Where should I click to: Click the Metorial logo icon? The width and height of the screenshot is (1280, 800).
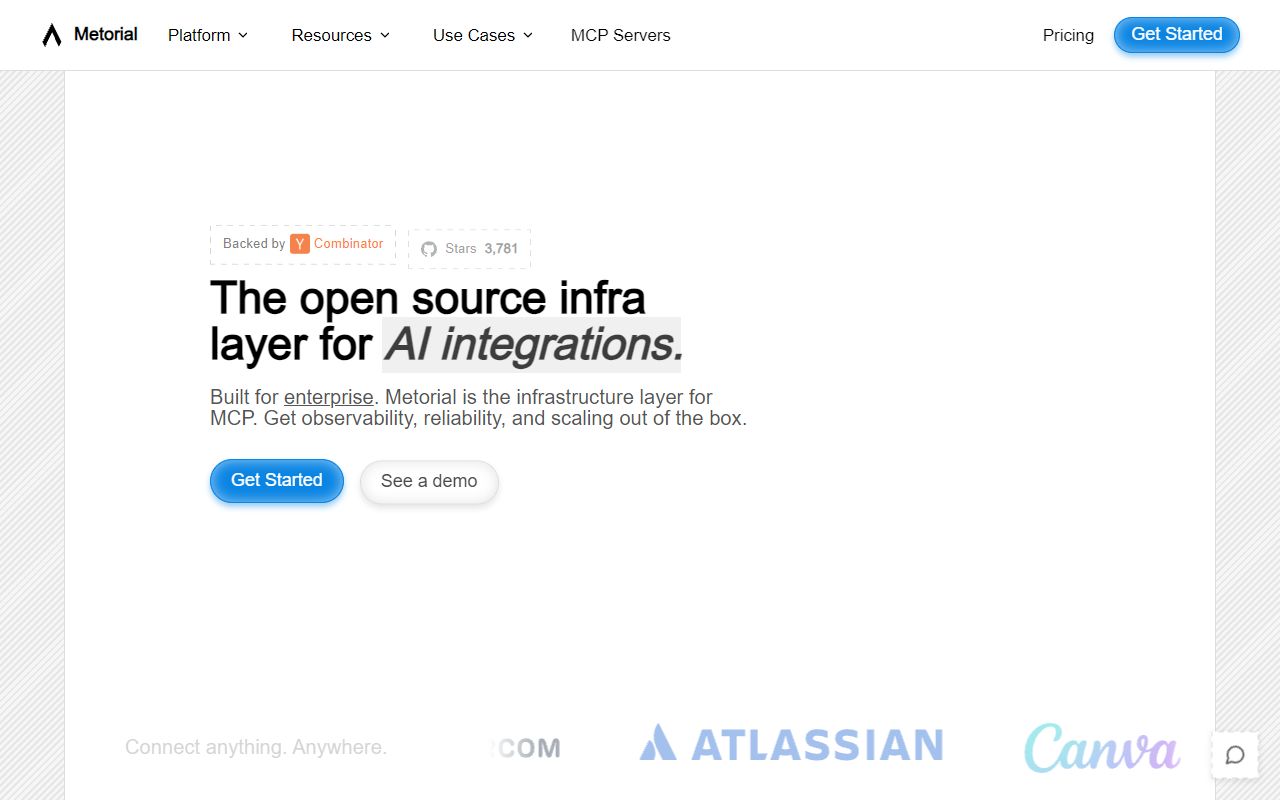[x=52, y=35]
